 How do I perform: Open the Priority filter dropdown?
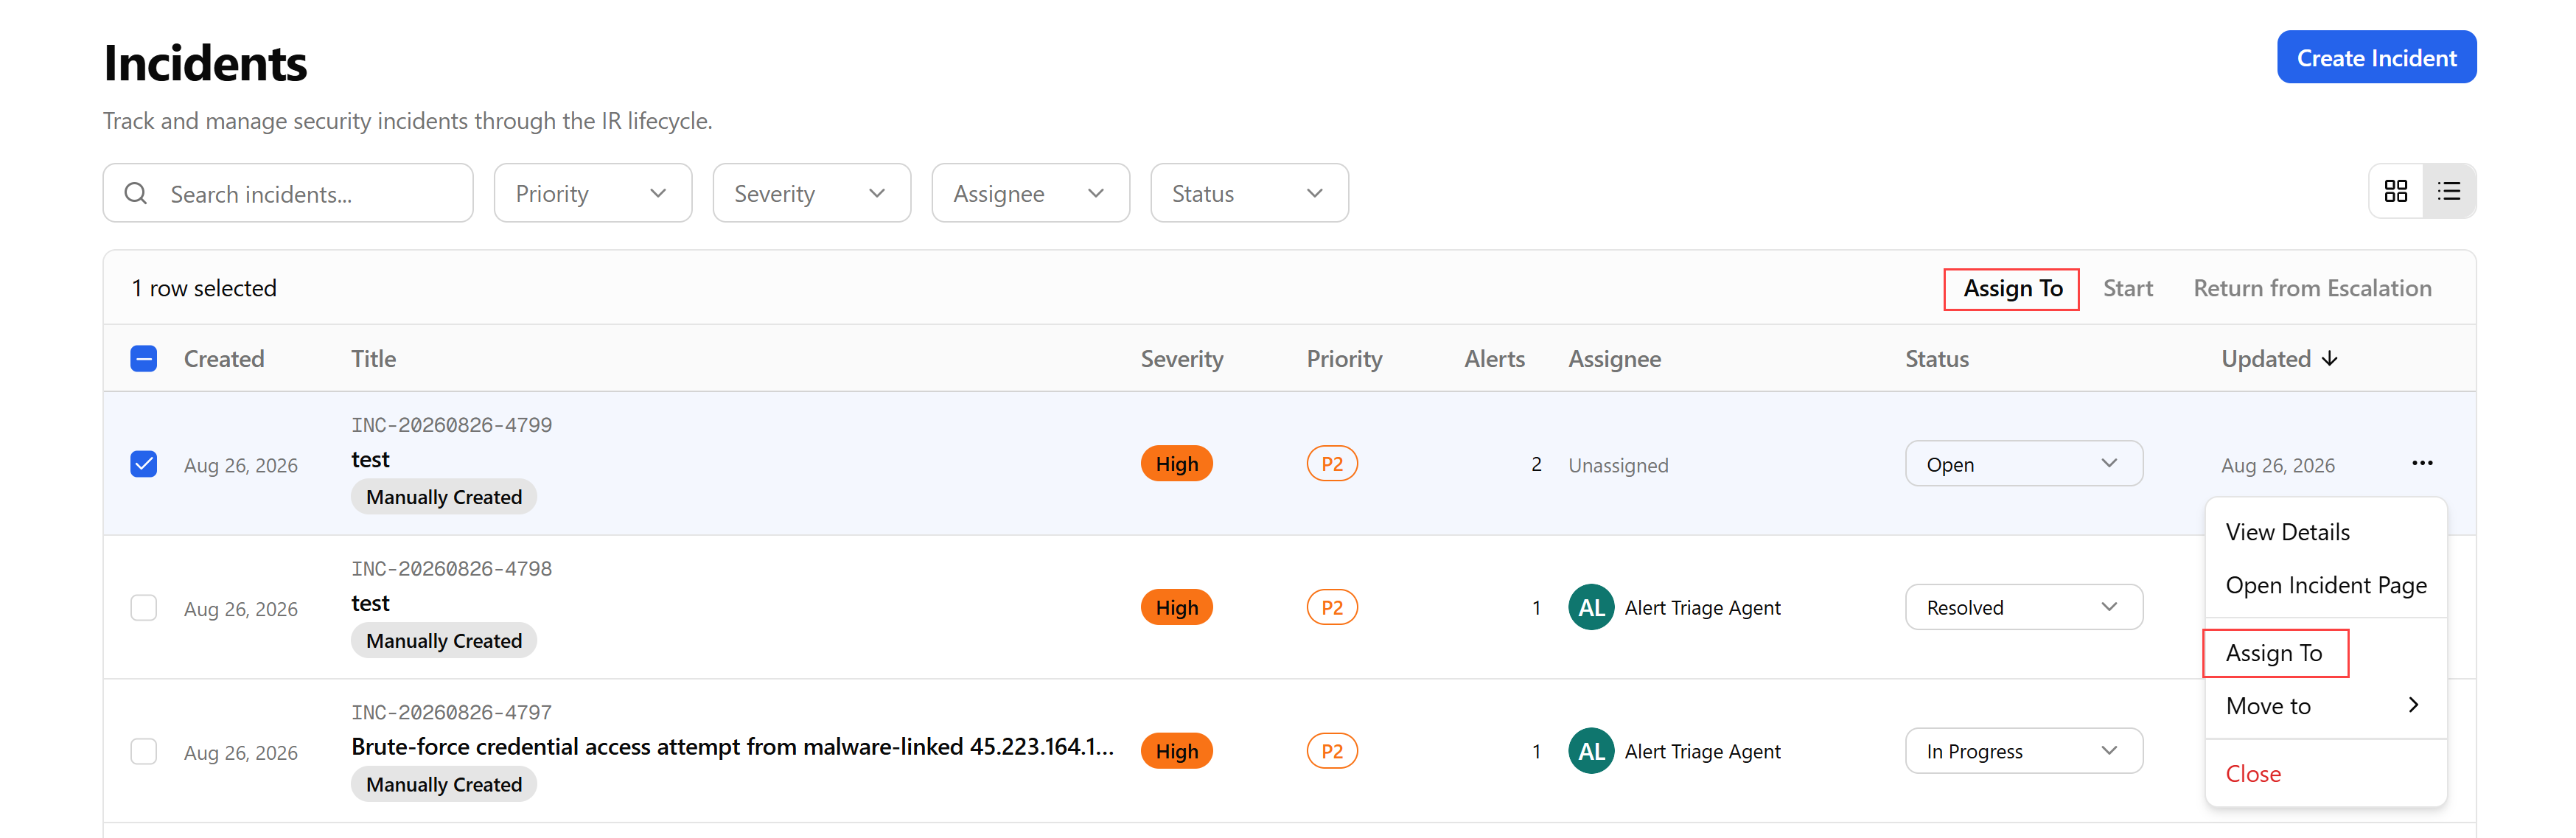593,193
